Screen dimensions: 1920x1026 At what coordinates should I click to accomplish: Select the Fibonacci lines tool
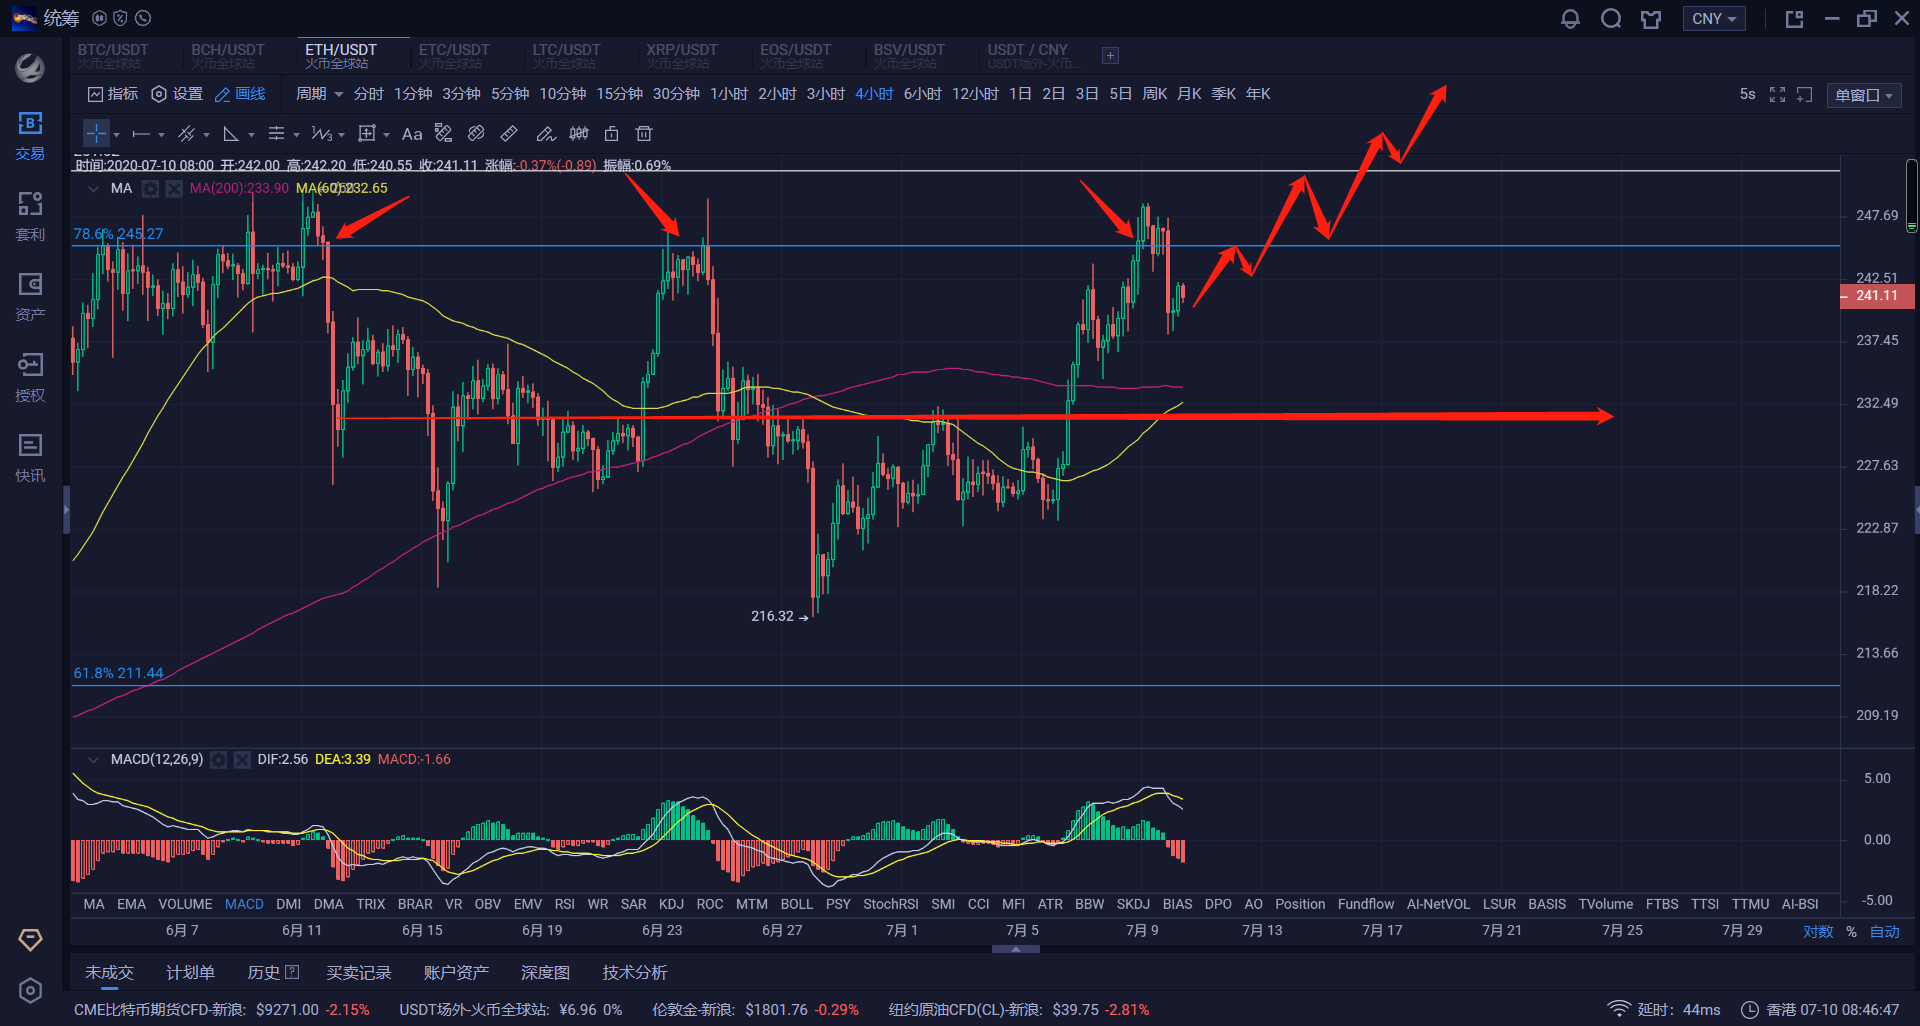277,133
